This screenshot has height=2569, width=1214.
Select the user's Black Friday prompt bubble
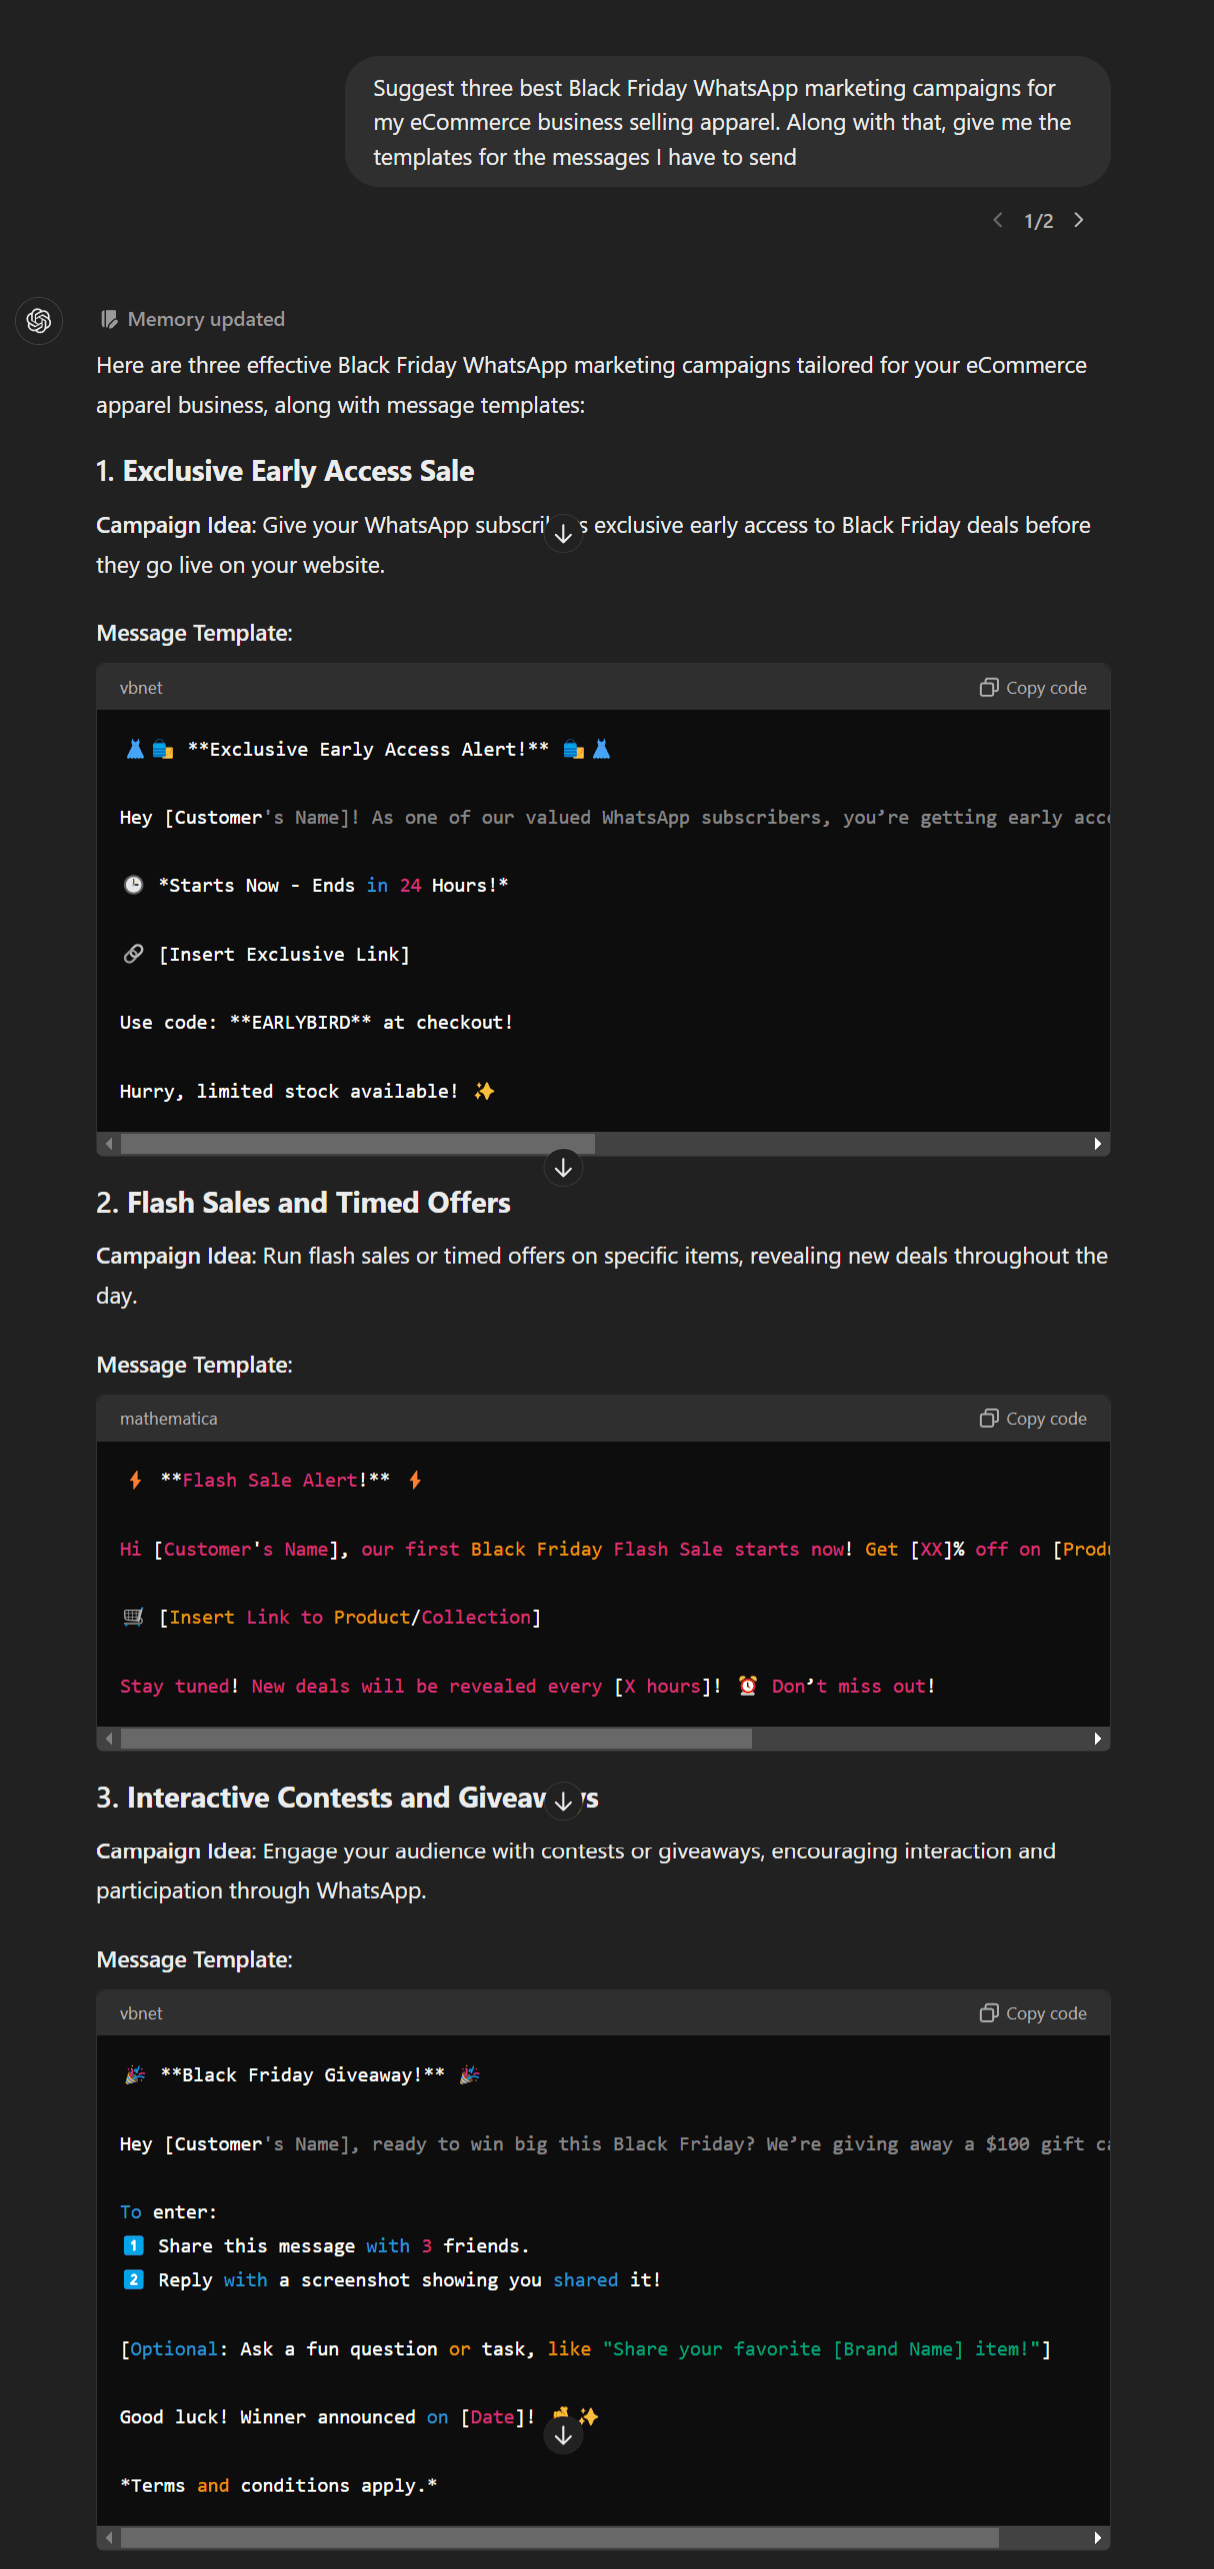[x=727, y=122]
